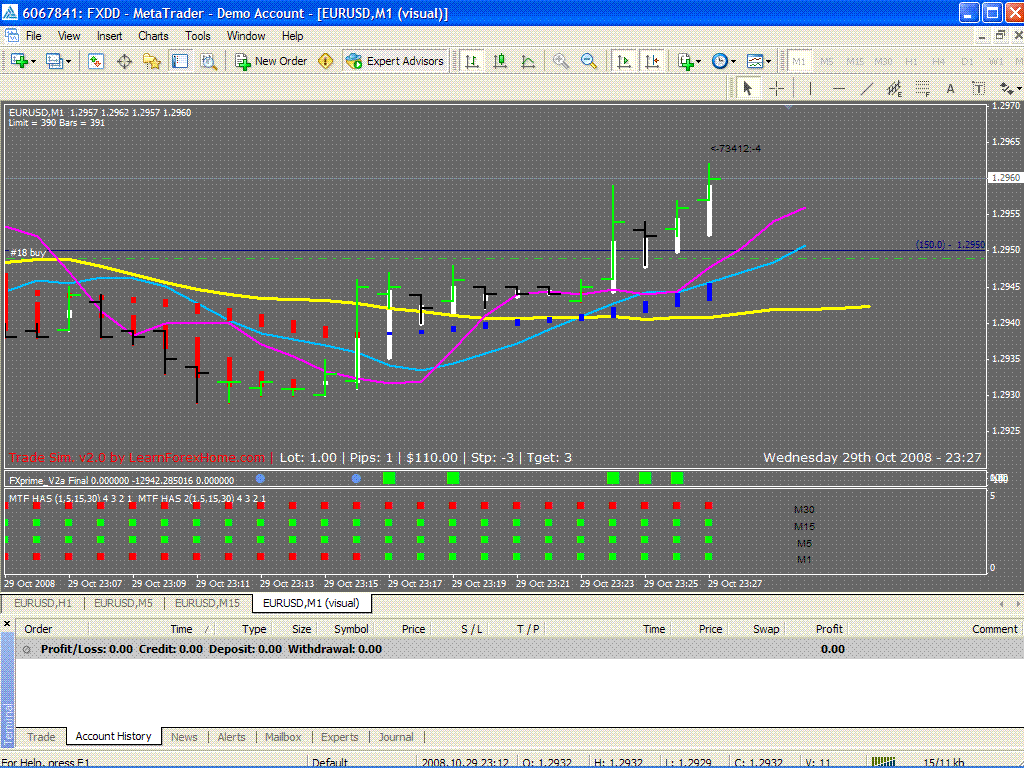Image resolution: width=1024 pixels, height=768 pixels.
Task: Select the Crosshair tool
Action: 776,88
